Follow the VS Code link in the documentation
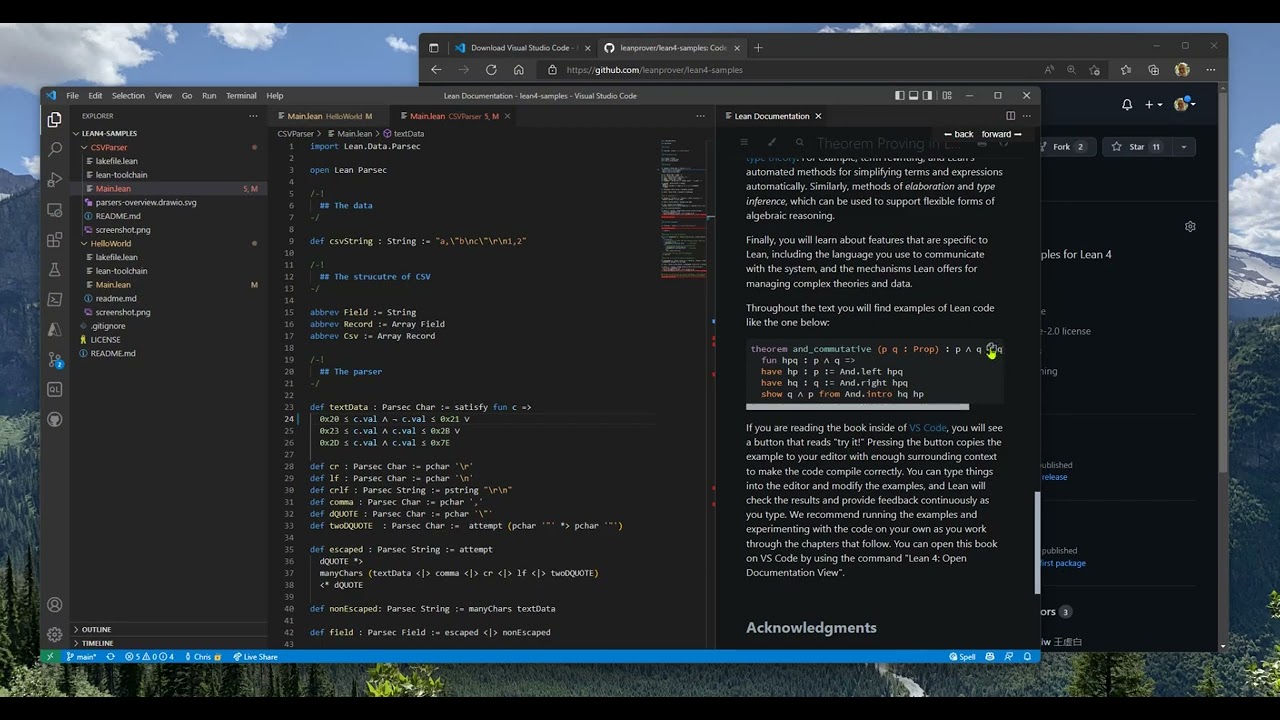Screen dimensions: 1280x720 click(x=926, y=428)
